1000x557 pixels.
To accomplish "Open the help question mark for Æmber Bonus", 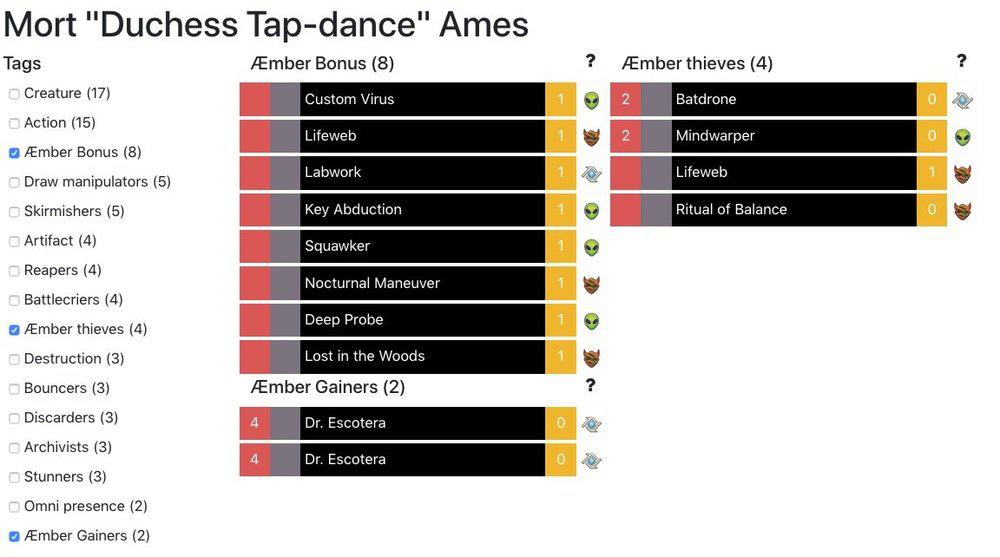I will pyautogui.click(x=590, y=62).
